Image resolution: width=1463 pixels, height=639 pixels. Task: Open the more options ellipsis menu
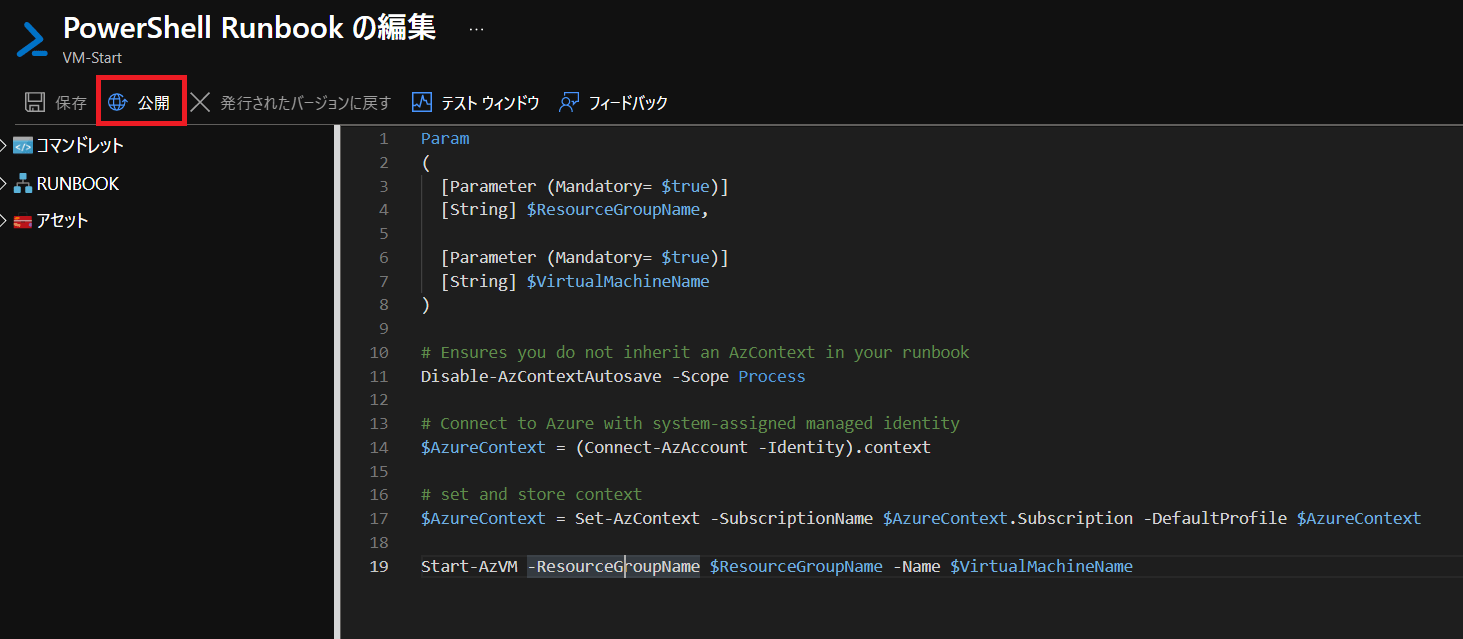476,30
